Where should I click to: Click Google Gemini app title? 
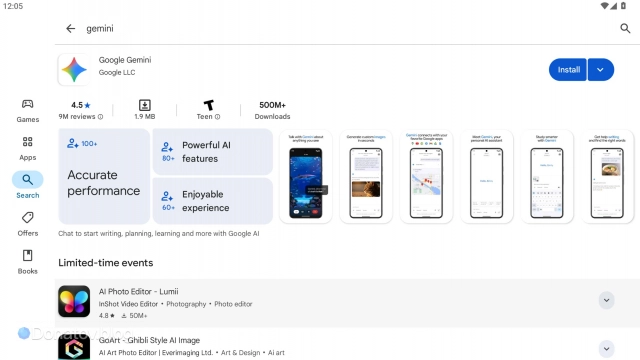[x=125, y=60]
